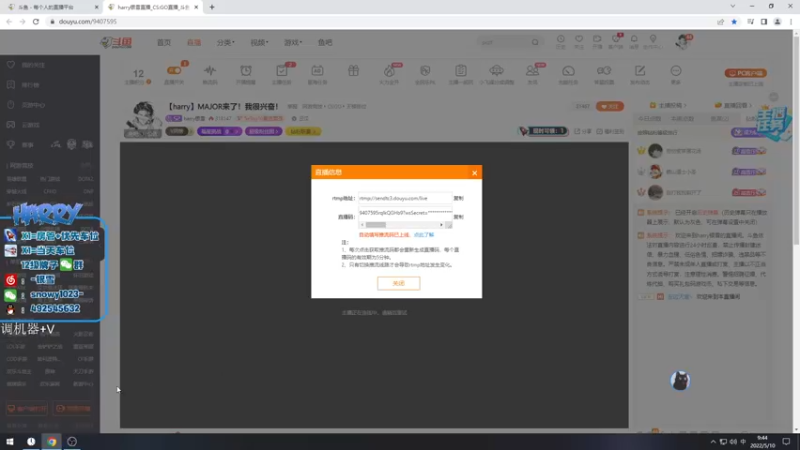800x450 pixels.
Task: Expand the 游戏 dropdown in the top navigation
Action: [293, 42]
